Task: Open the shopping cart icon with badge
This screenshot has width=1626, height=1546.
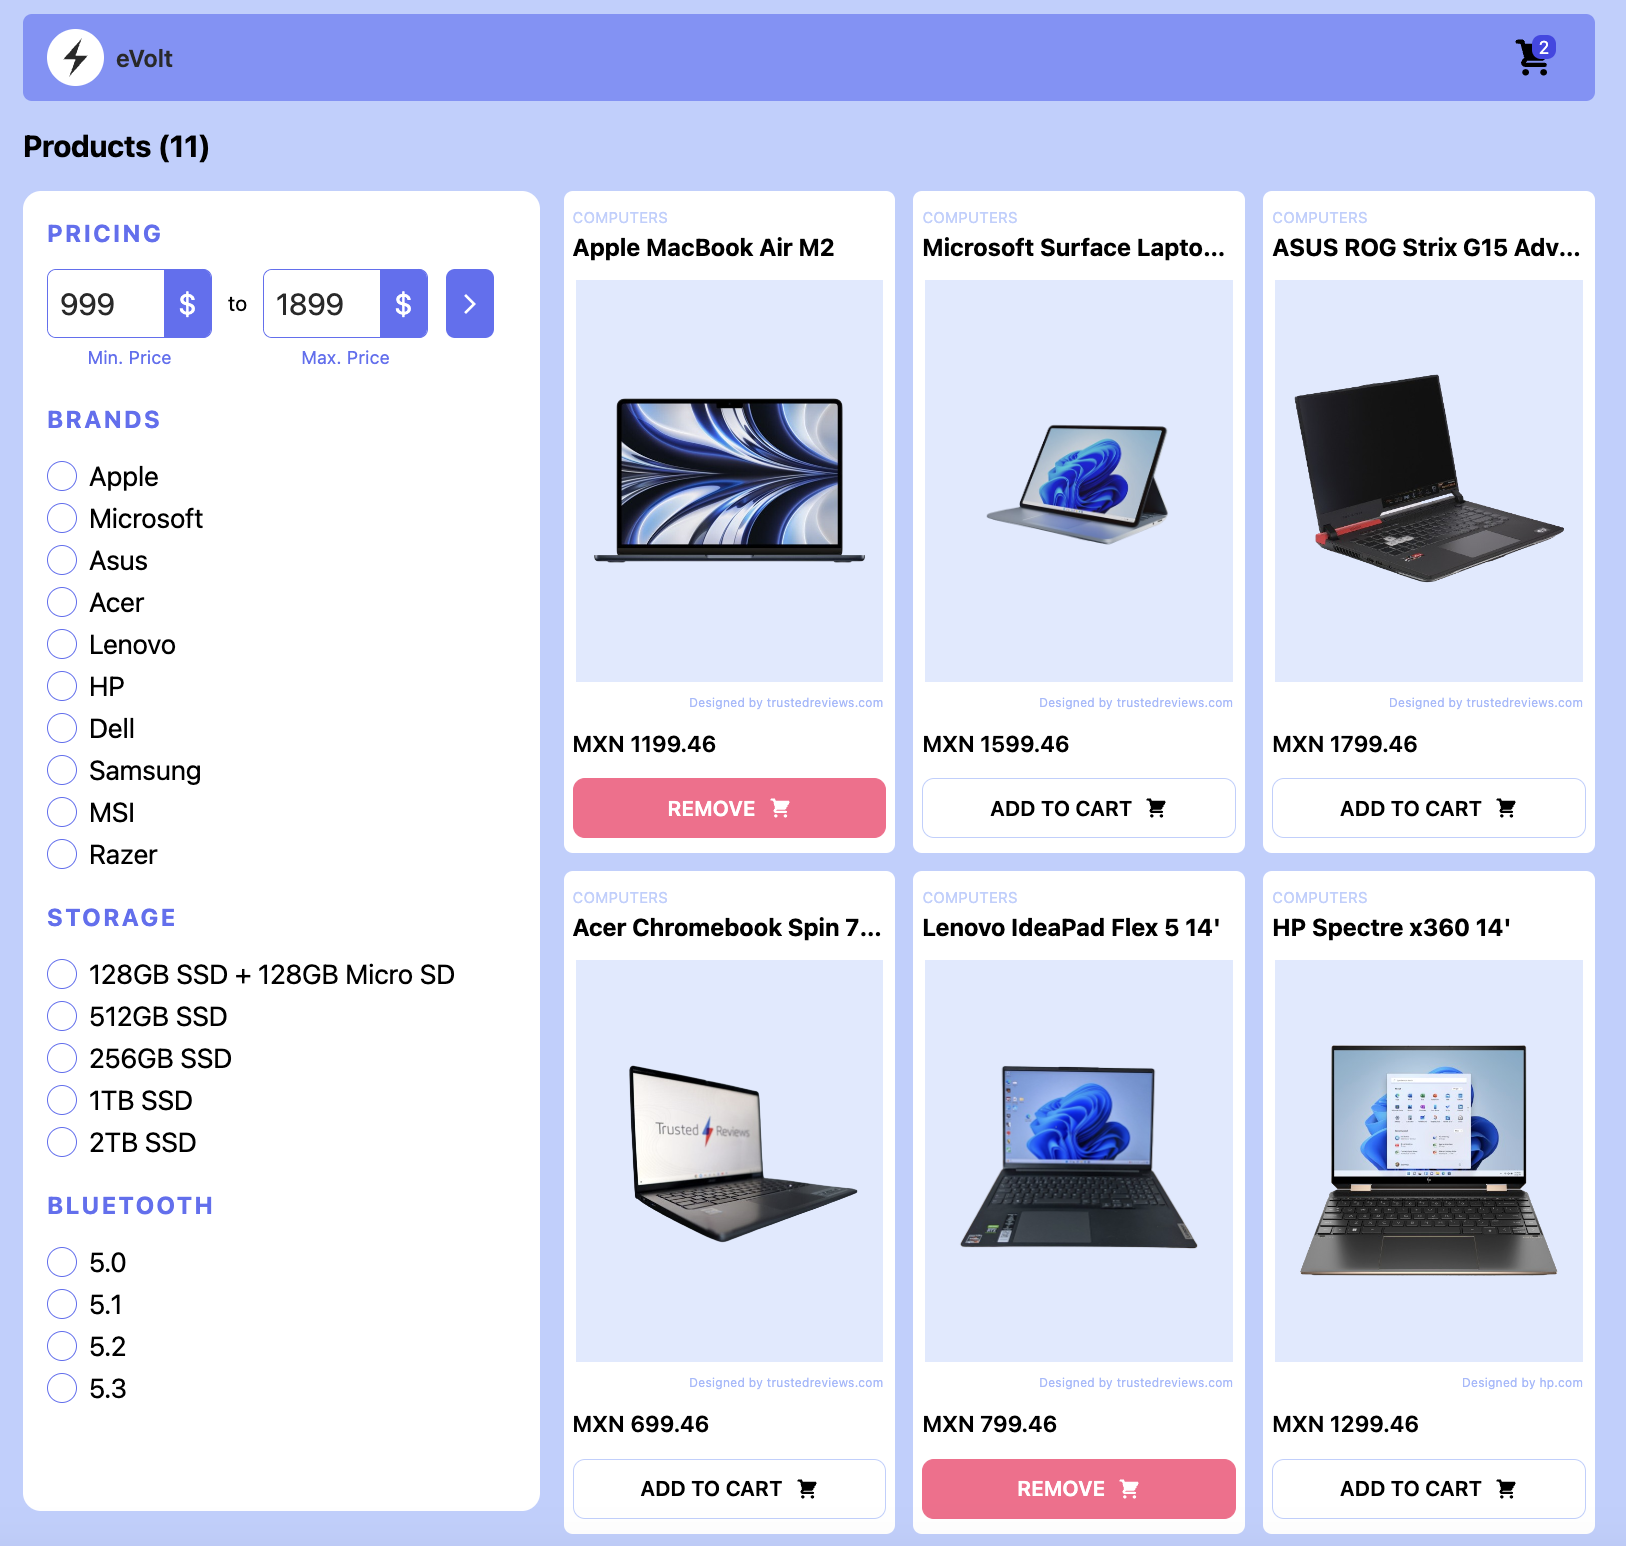Action: [1534, 57]
